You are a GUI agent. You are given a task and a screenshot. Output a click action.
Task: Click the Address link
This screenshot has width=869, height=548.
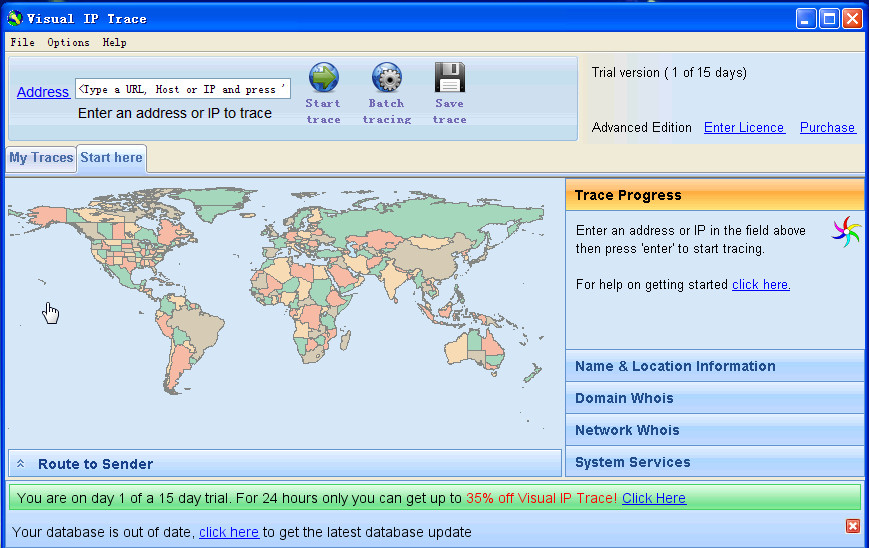(x=43, y=92)
